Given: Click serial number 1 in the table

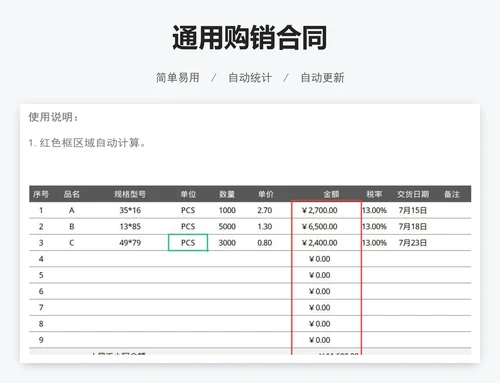Looking at the screenshot, I should click(x=41, y=210).
